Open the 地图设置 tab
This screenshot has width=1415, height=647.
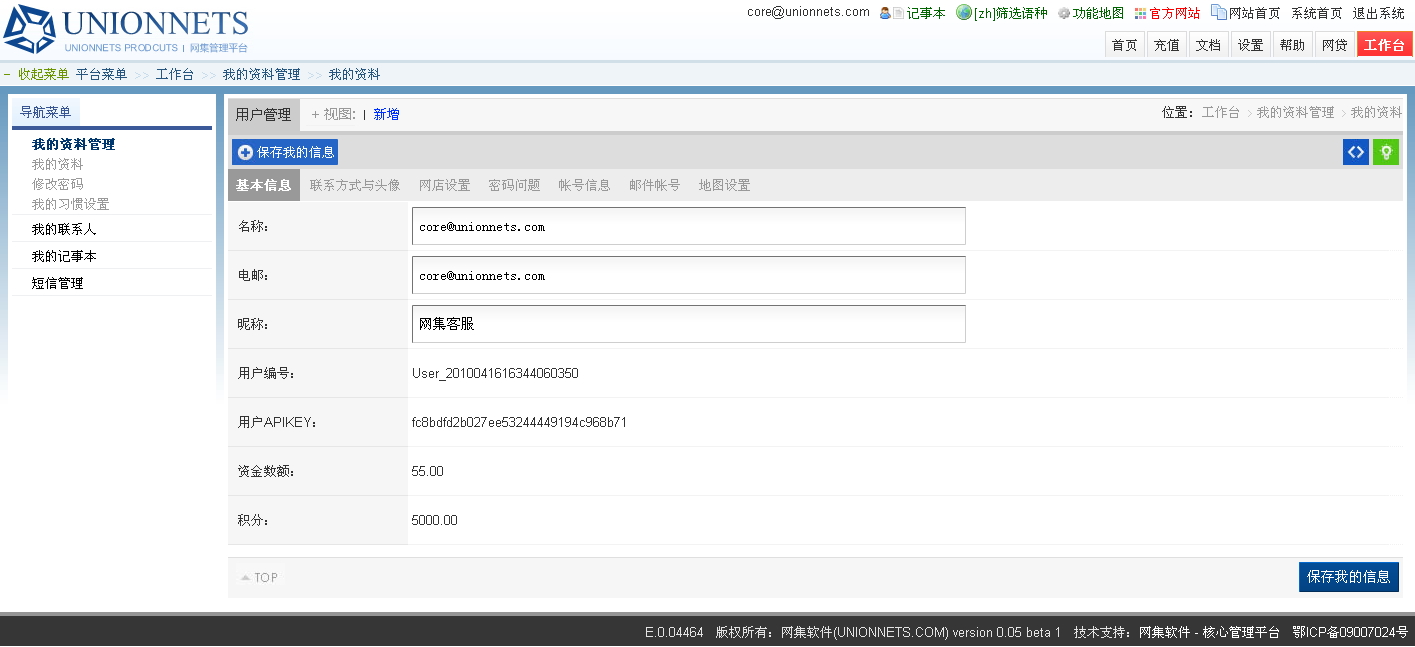click(724, 185)
